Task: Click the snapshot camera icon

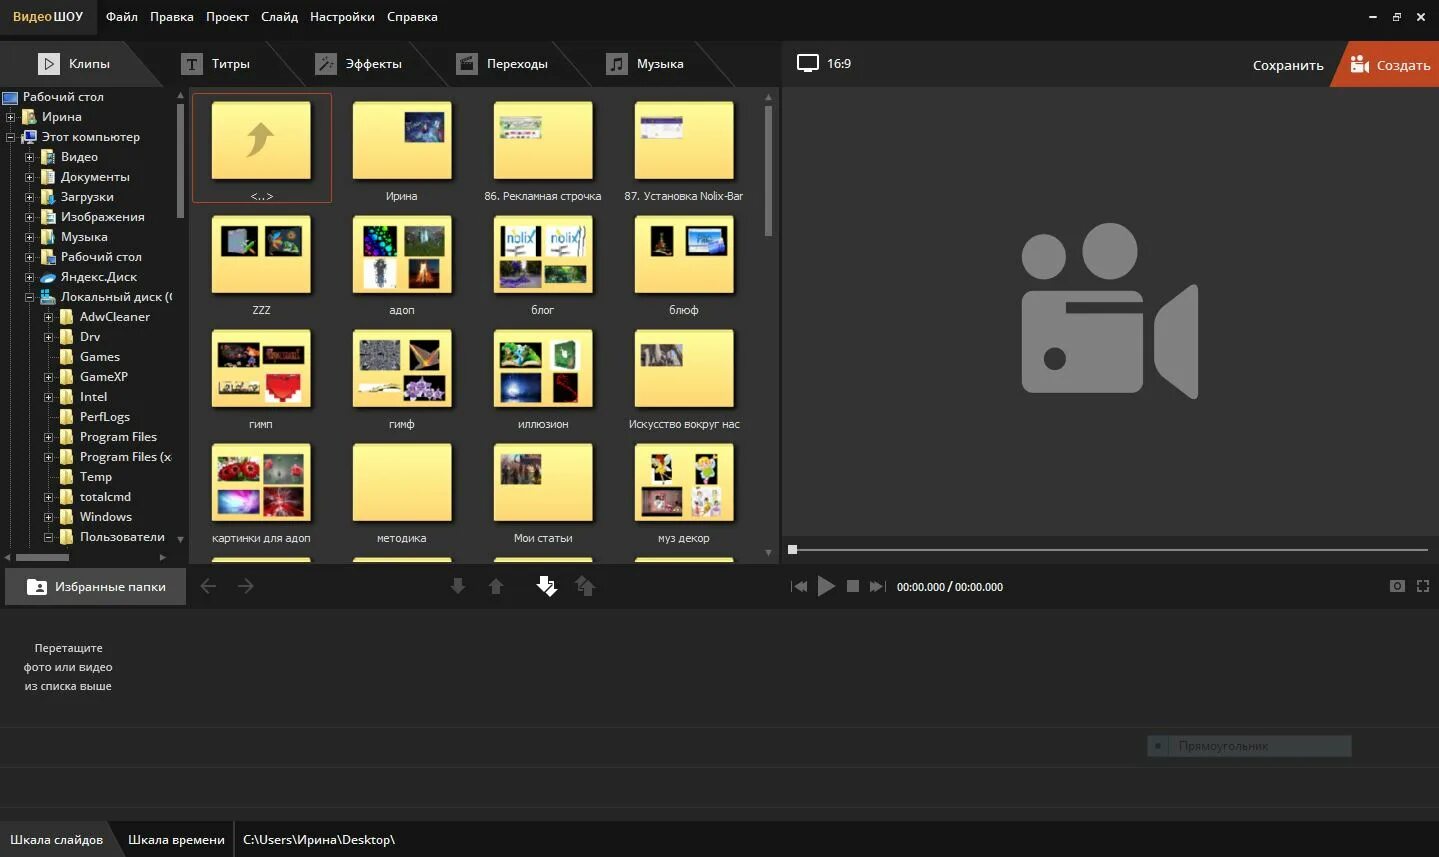Action: pos(1397,586)
